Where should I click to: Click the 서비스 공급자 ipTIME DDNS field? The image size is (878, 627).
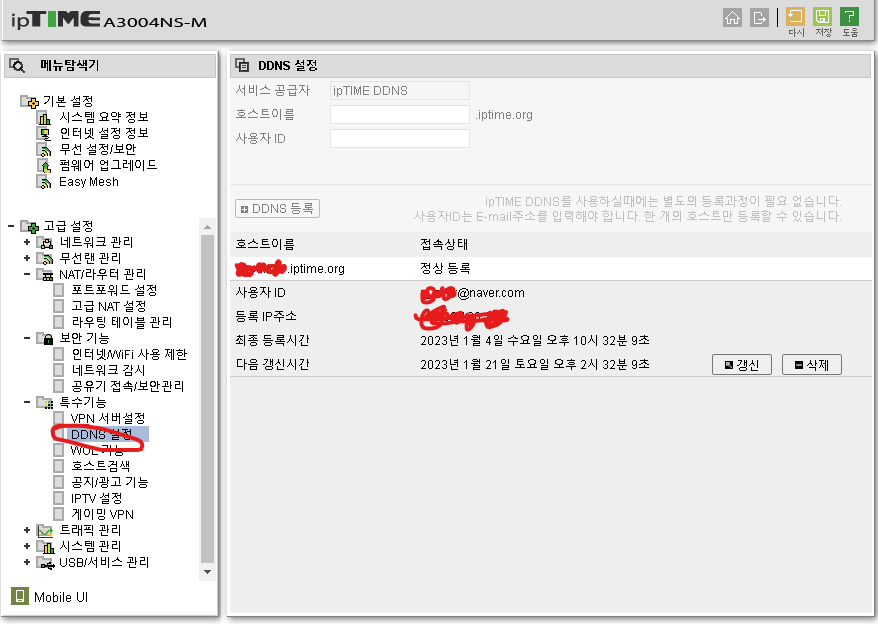pos(400,91)
